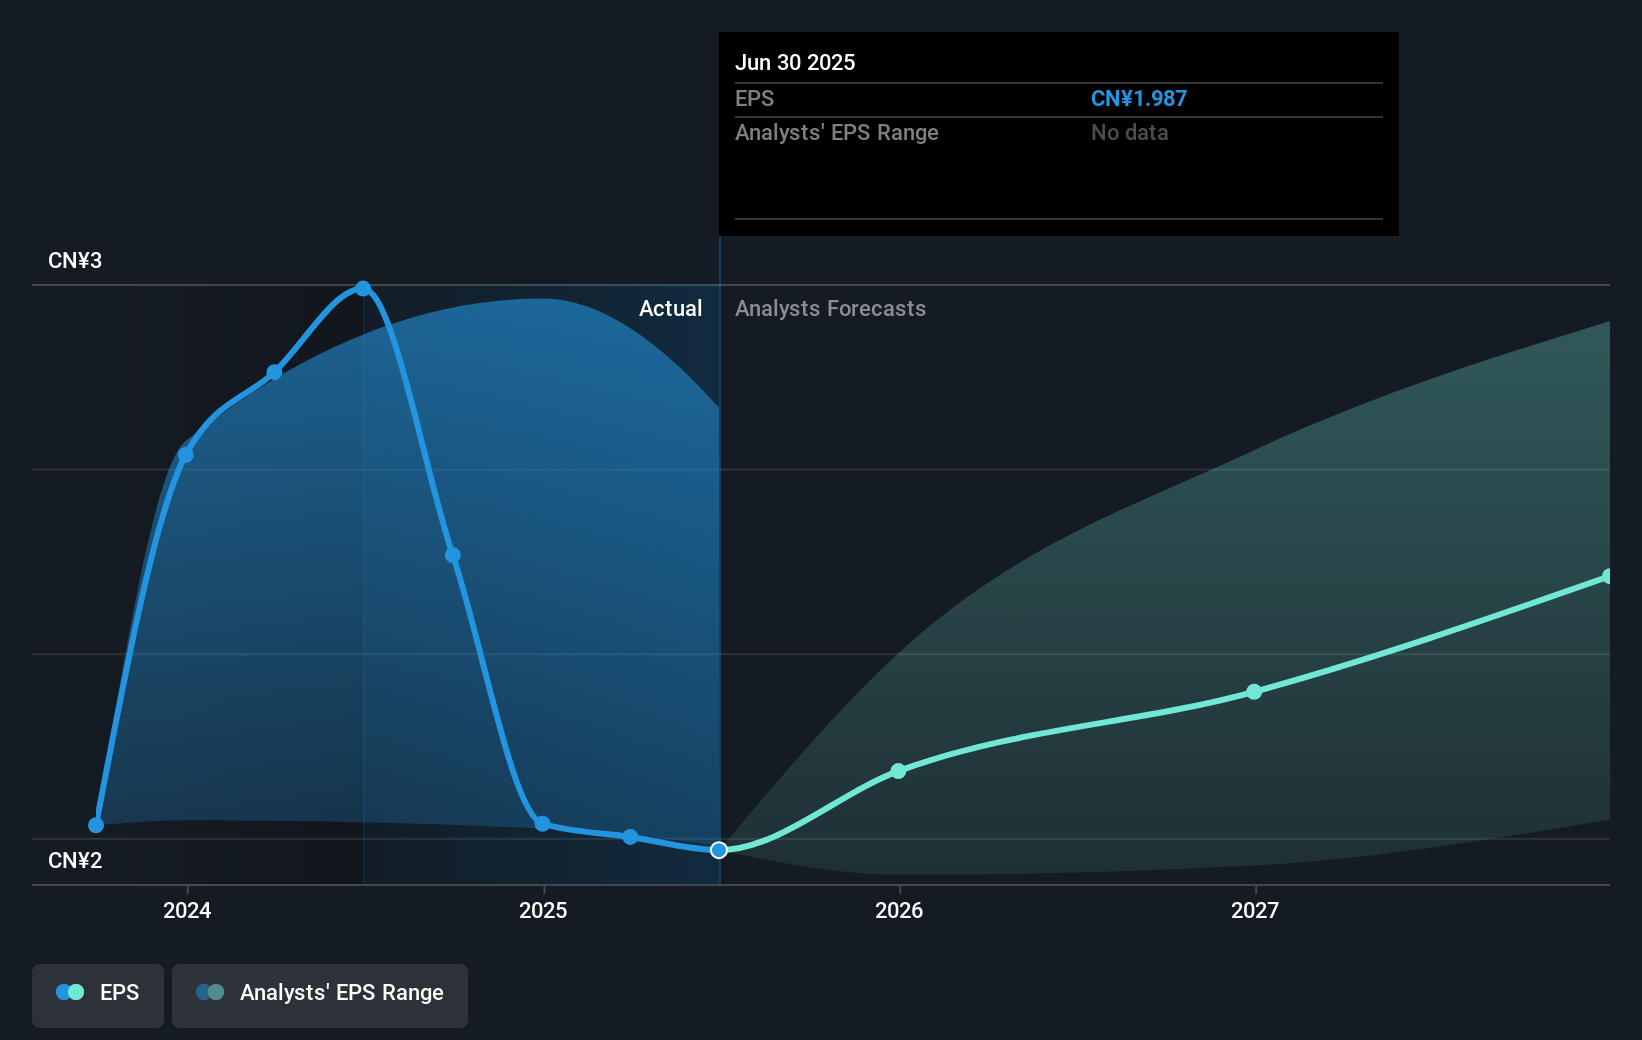The width and height of the screenshot is (1642, 1040).
Task: Click the peak EPS data point near CN¥3
Action: click(363, 288)
